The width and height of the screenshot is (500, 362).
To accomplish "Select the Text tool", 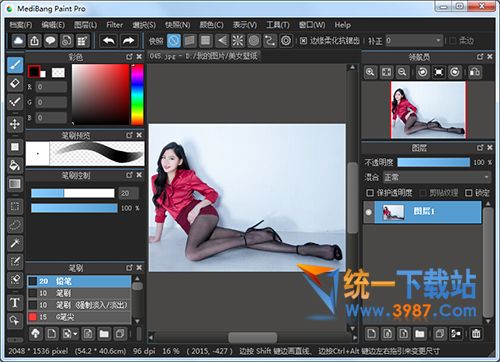I will click(x=15, y=302).
